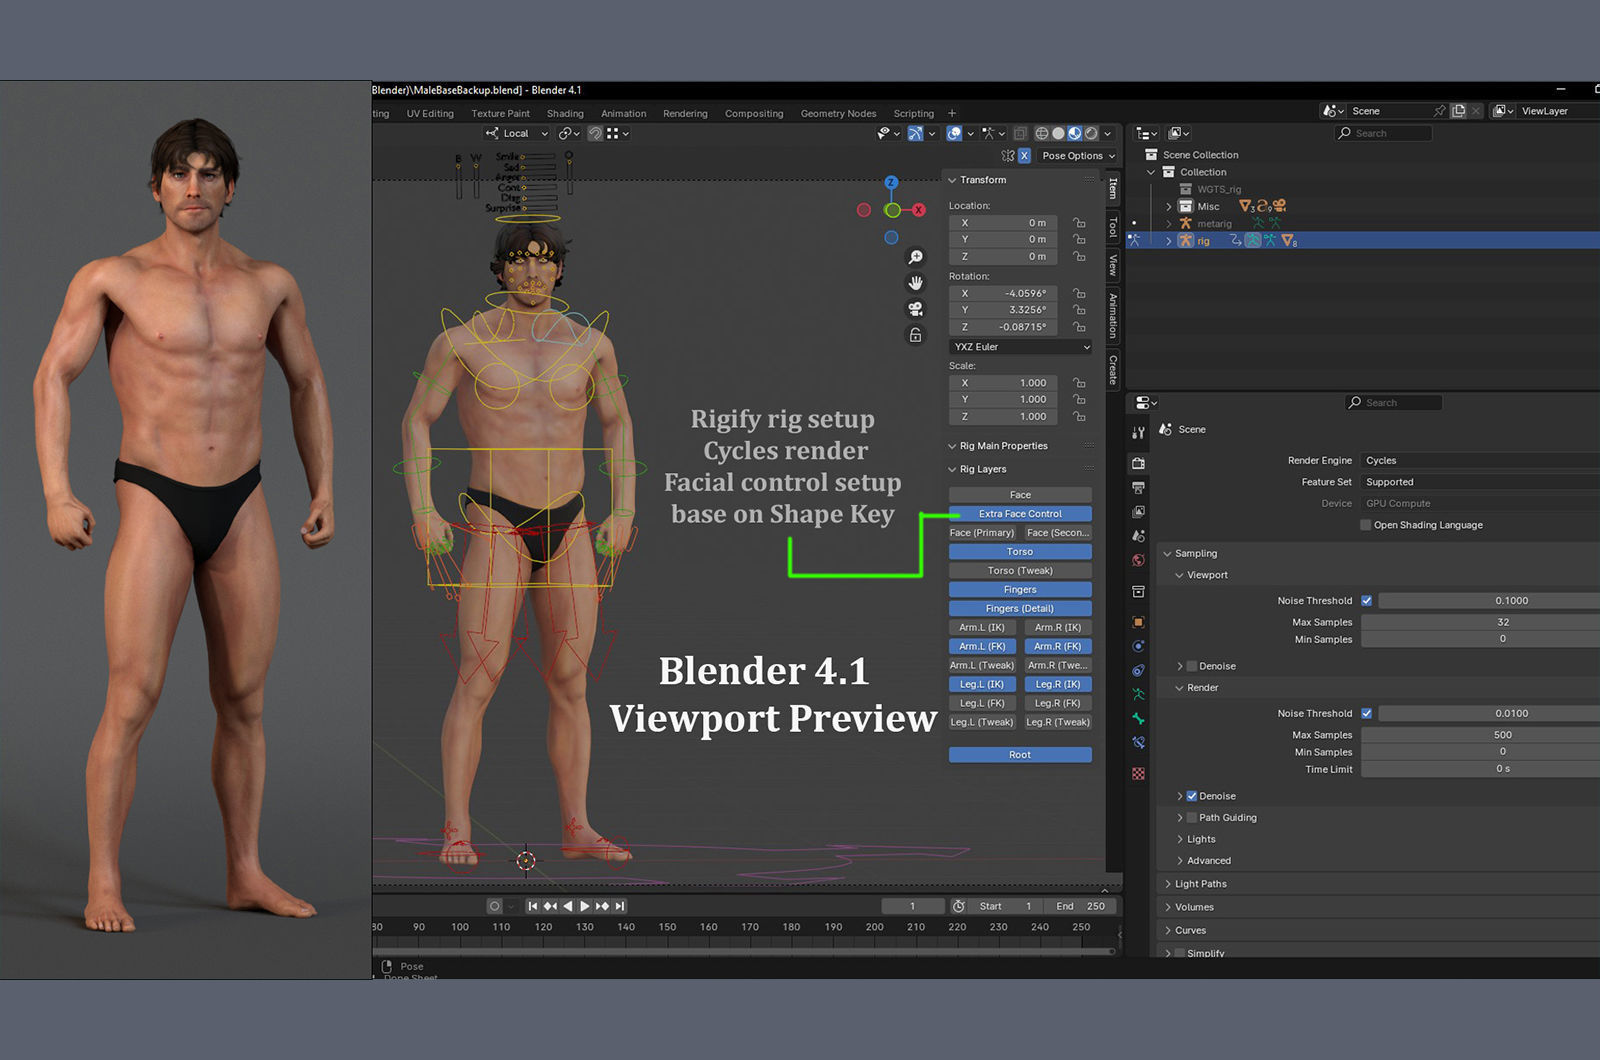This screenshot has height=1060, width=1600.
Task: Click the new scene duplicate icon
Action: coord(1458,111)
